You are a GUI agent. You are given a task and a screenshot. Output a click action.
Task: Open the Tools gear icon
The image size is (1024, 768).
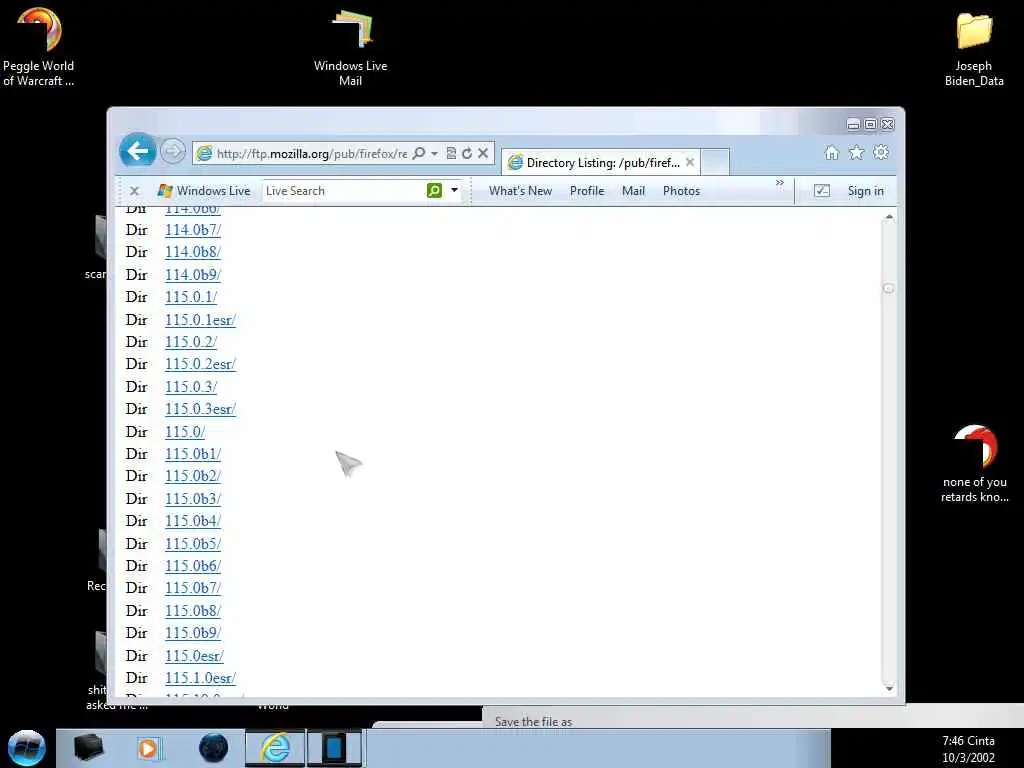point(881,152)
